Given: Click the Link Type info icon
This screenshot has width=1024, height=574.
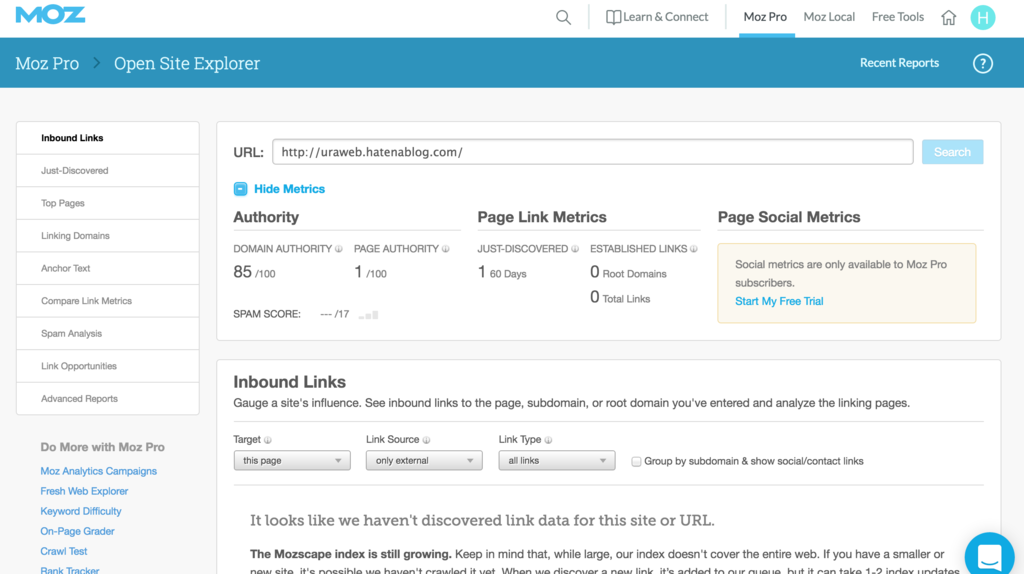Looking at the screenshot, I should pos(548,440).
